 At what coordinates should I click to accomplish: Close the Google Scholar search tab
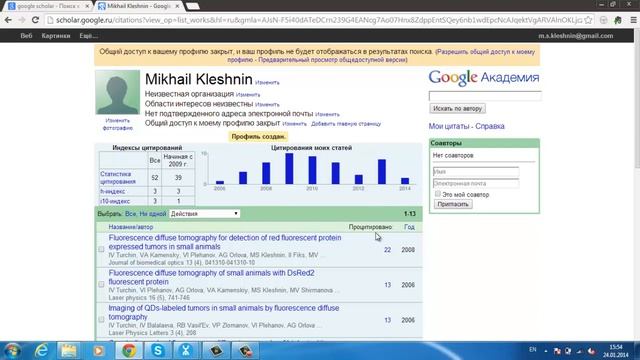[x=87, y=6]
